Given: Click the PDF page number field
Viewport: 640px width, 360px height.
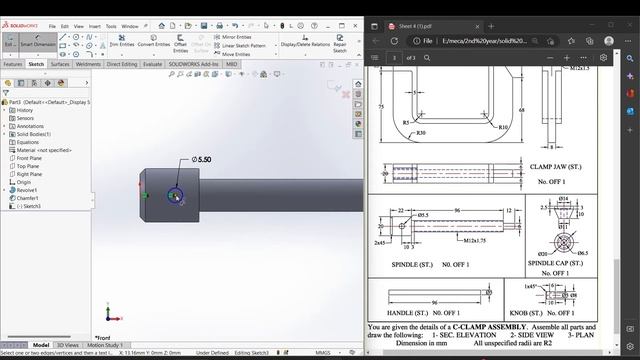Looking at the screenshot, I should pyautogui.click(x=394, y=58).
